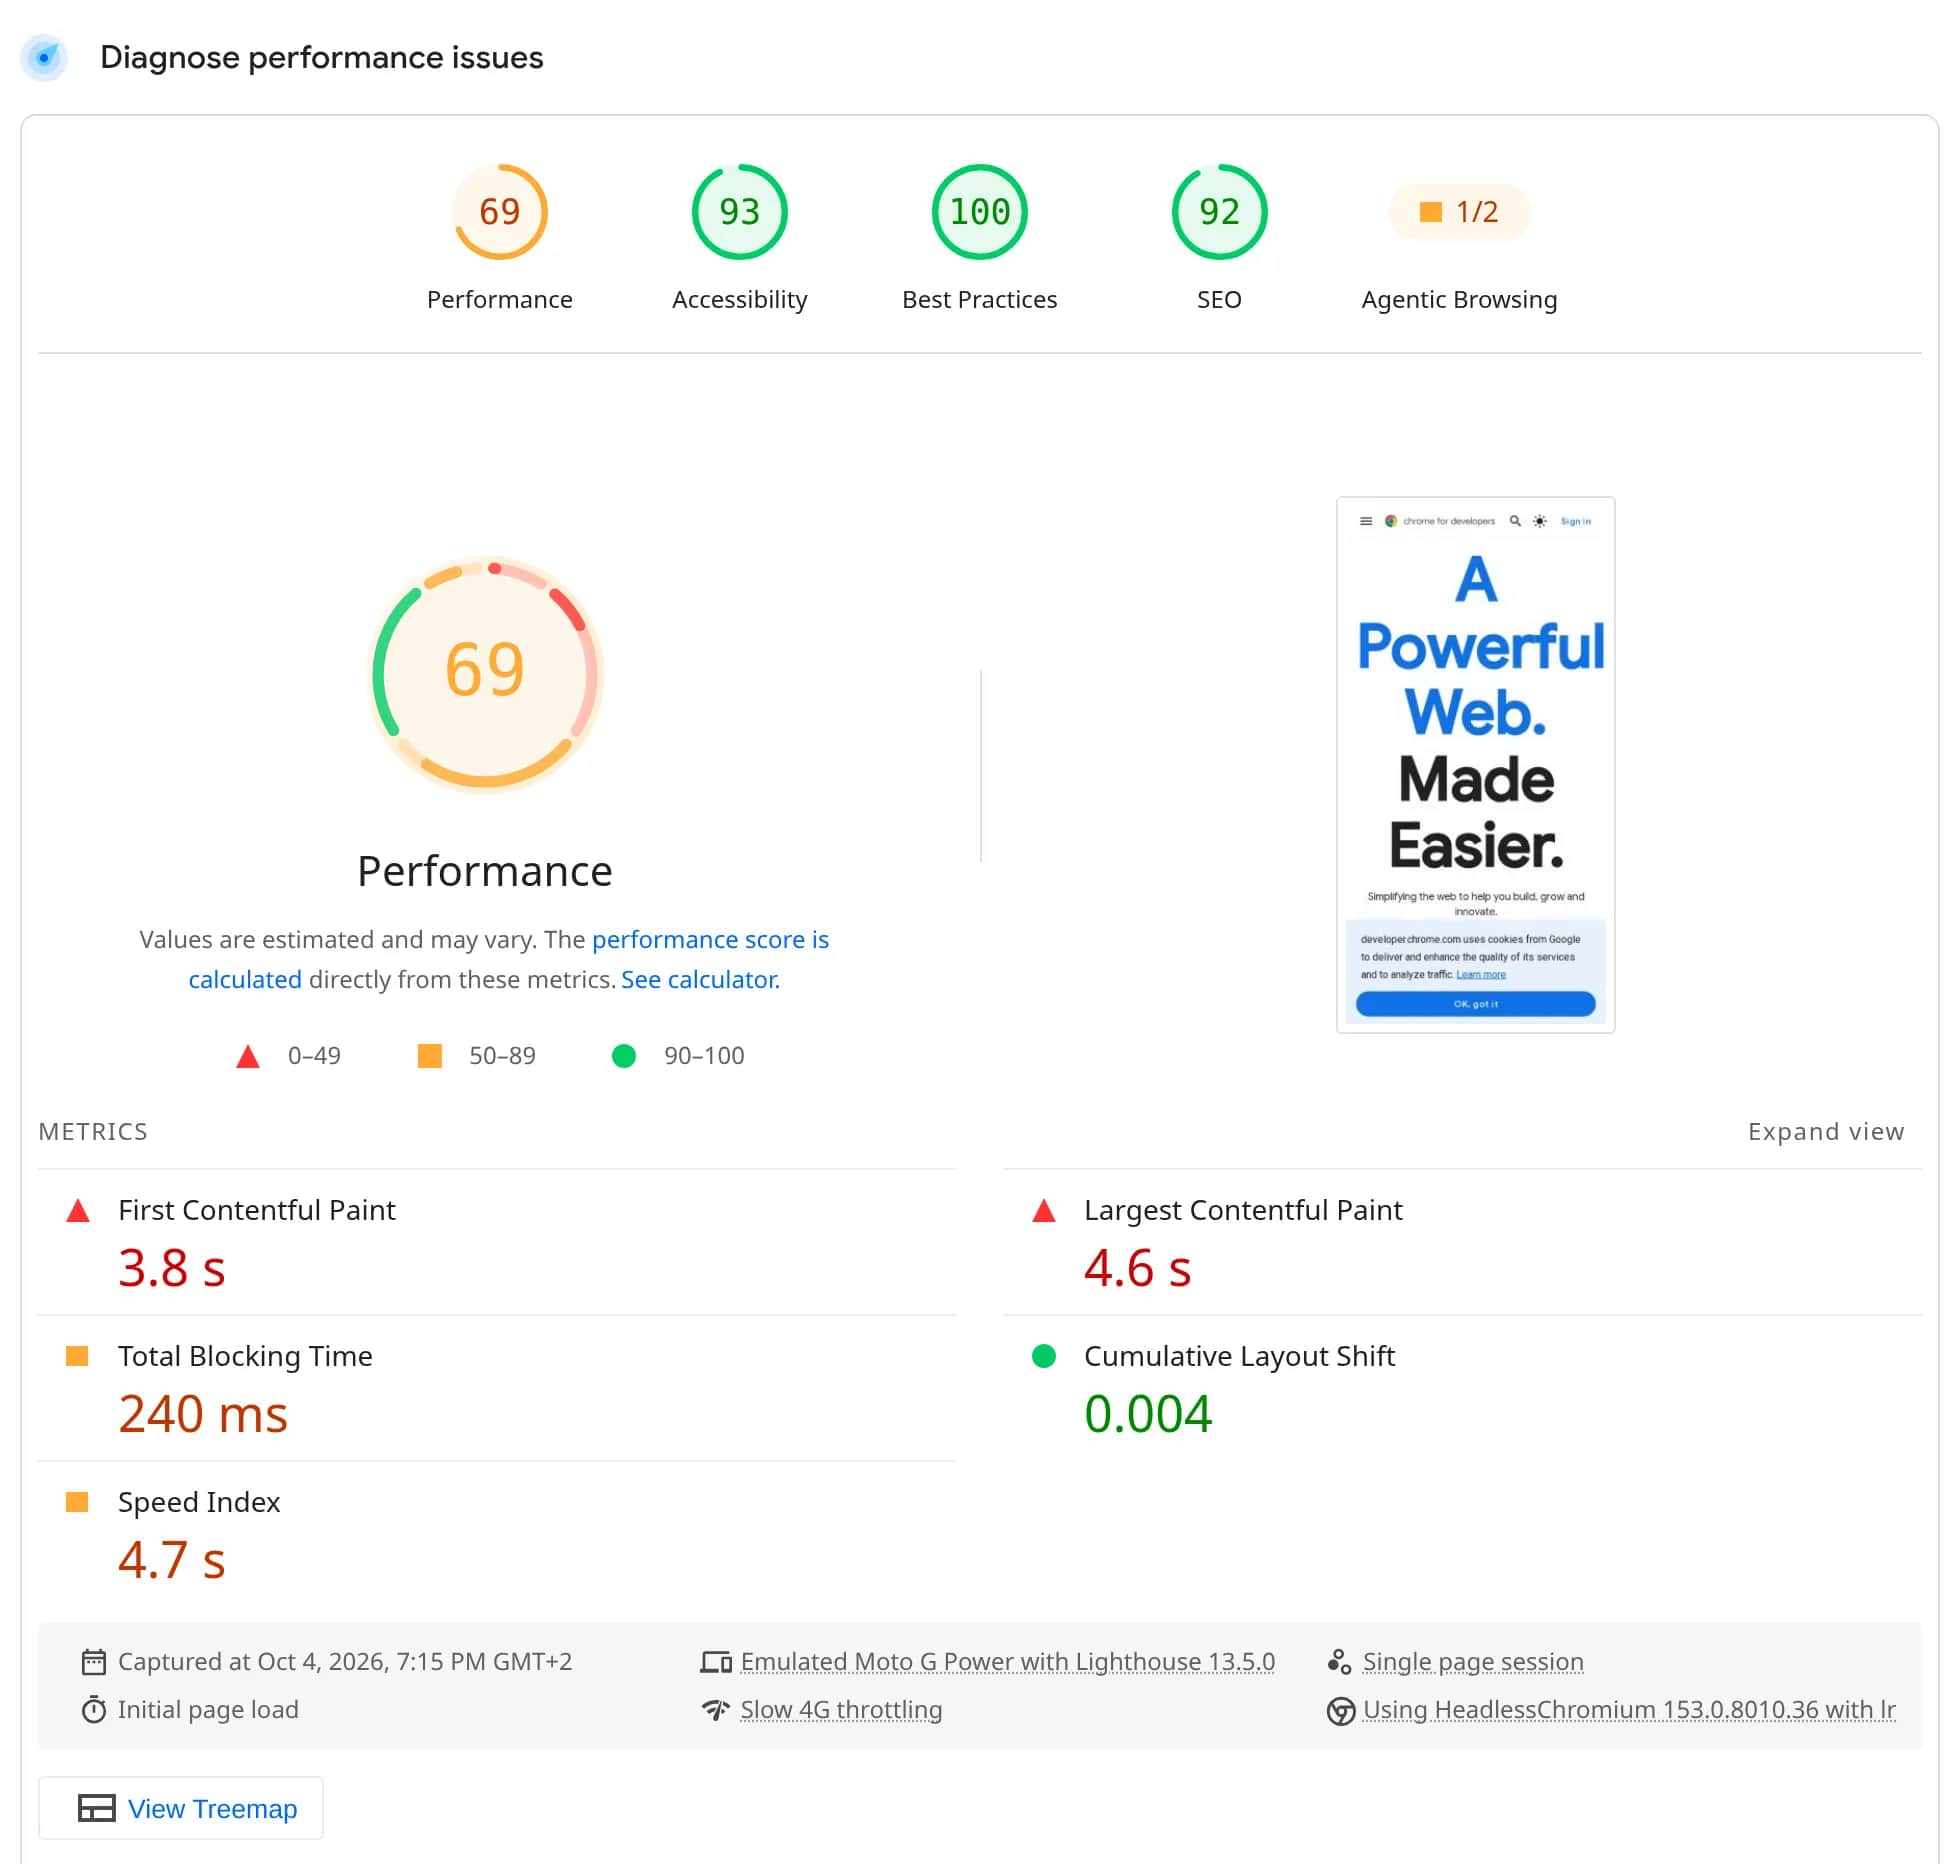Click the View Treemap button
Screen dimensions: 1960x1874
coord(181,1808)
